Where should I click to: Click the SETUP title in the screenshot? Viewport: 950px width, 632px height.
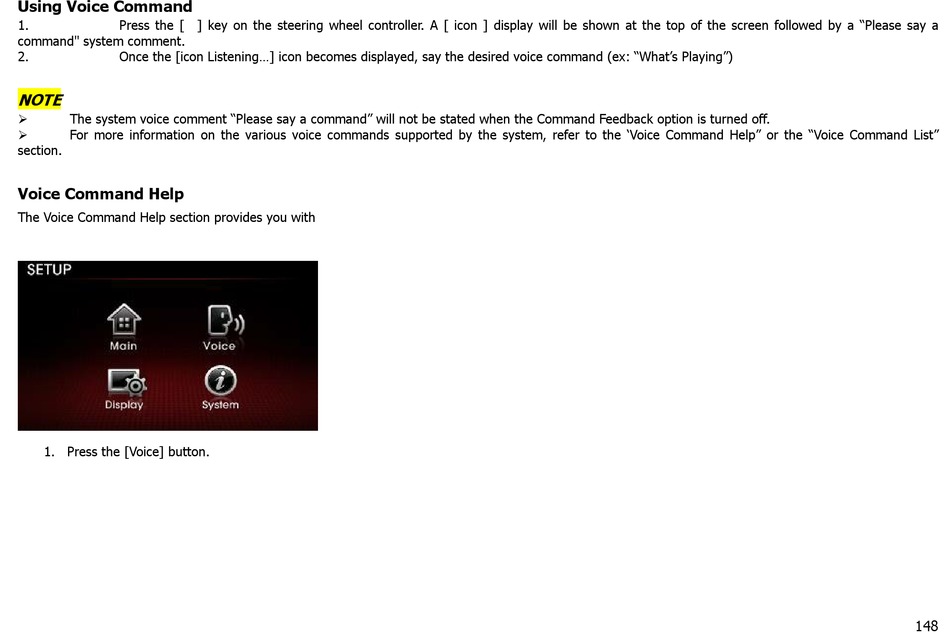click(48, 270)
